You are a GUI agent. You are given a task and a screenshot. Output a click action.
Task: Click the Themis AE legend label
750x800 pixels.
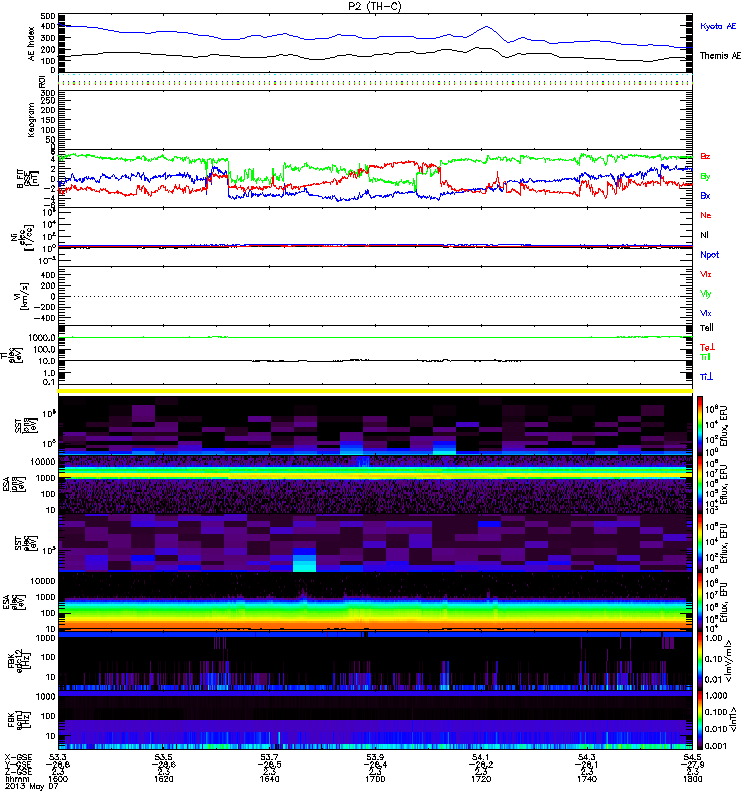click(x=720, y=56)
